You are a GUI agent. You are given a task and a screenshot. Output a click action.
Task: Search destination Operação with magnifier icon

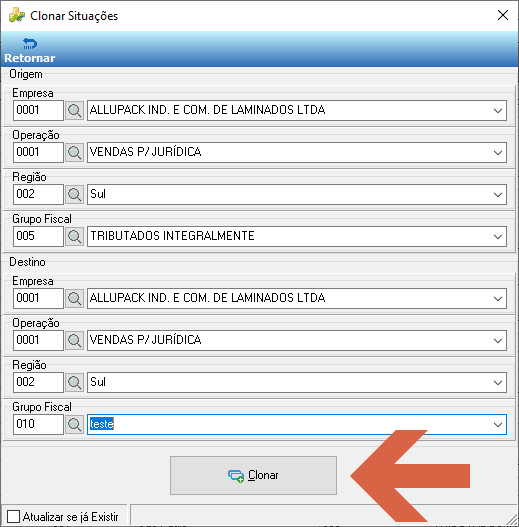click(74, 340)
